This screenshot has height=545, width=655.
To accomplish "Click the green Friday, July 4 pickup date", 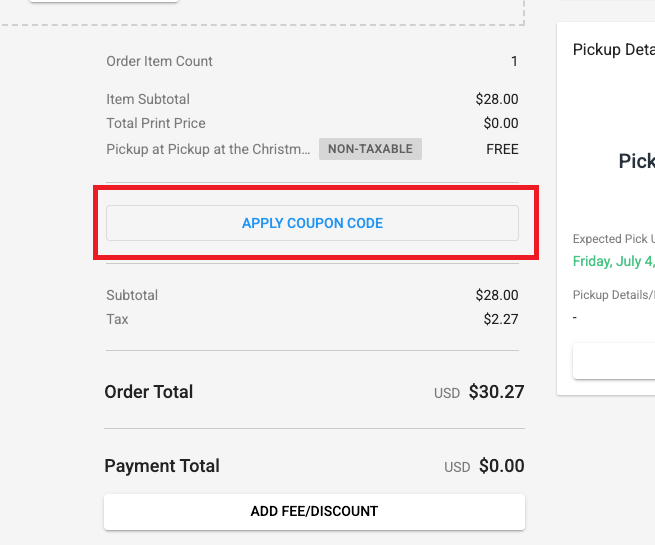I will click(x=614, y=262).
